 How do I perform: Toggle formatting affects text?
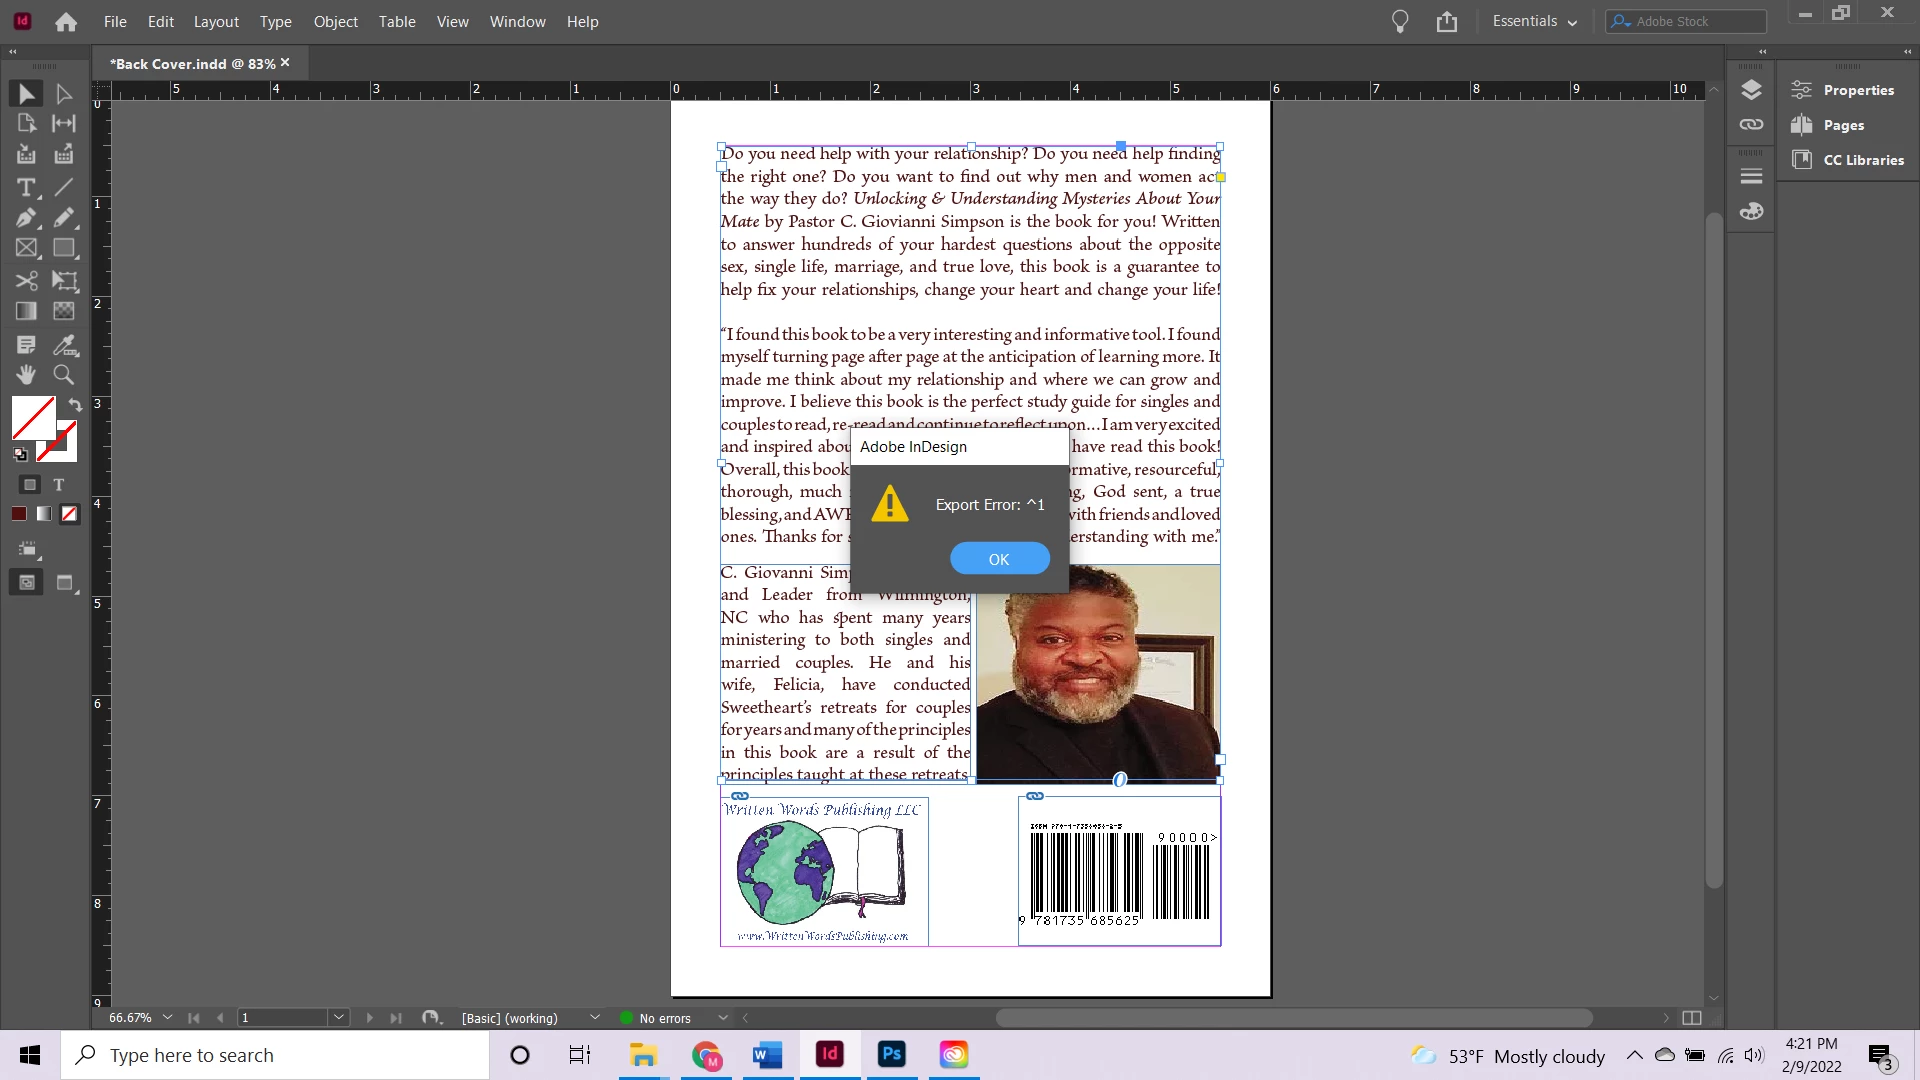59,485
